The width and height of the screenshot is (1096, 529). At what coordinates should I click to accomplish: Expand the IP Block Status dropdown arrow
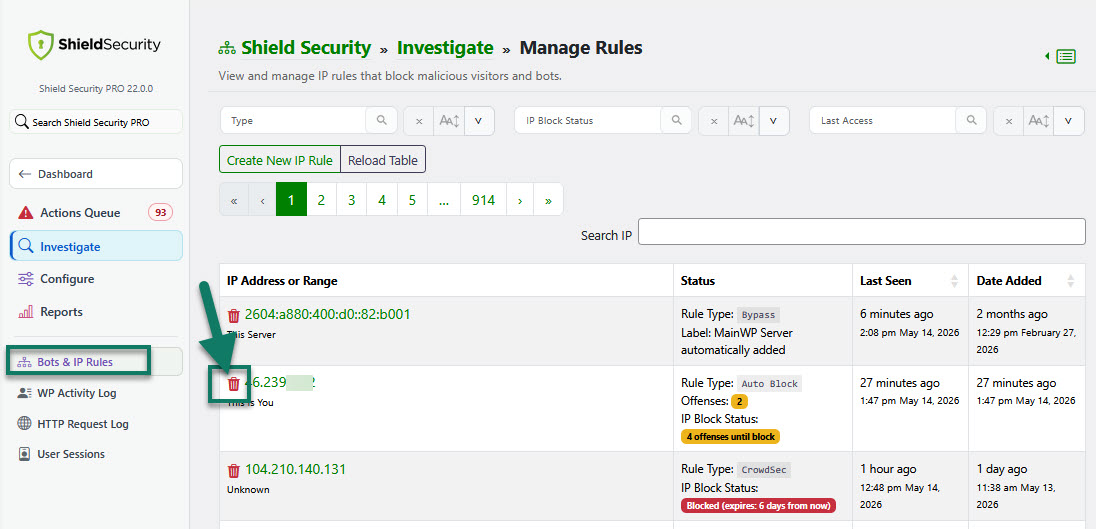[774, 121]
